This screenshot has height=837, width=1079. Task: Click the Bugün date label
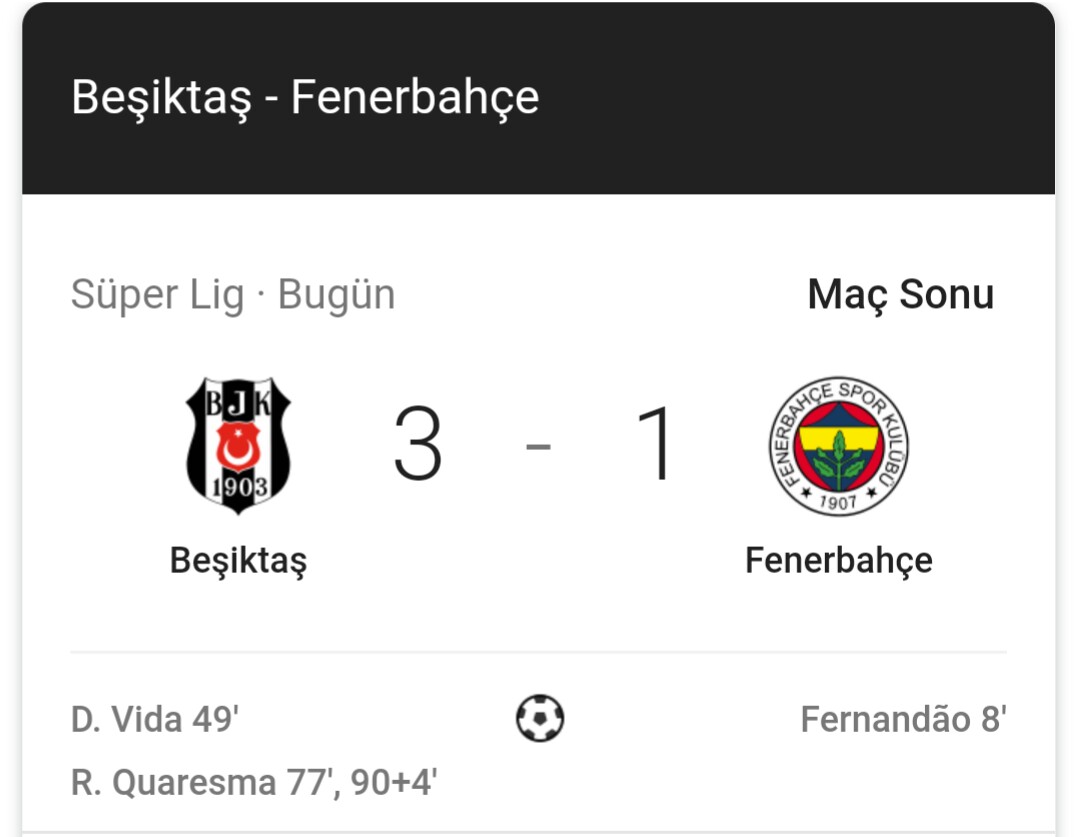pos(336,295)
